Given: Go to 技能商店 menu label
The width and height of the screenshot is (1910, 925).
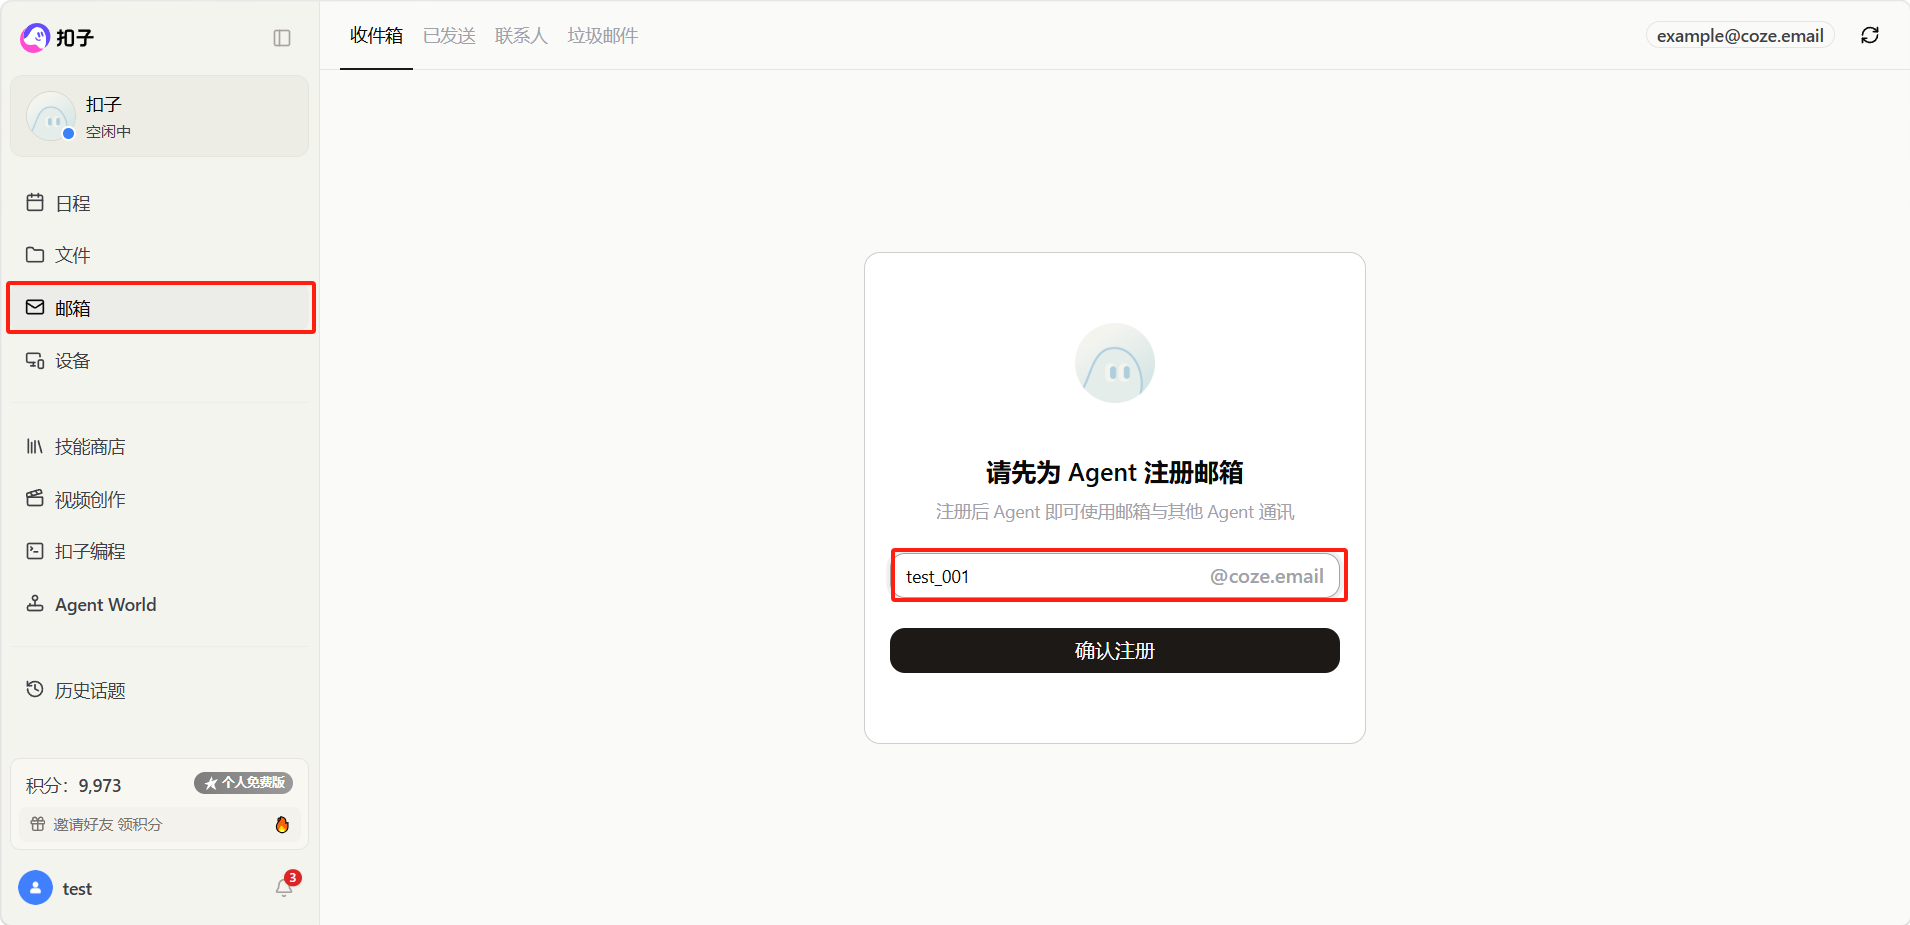Looking at the screenshot, I should pos(90,447).
